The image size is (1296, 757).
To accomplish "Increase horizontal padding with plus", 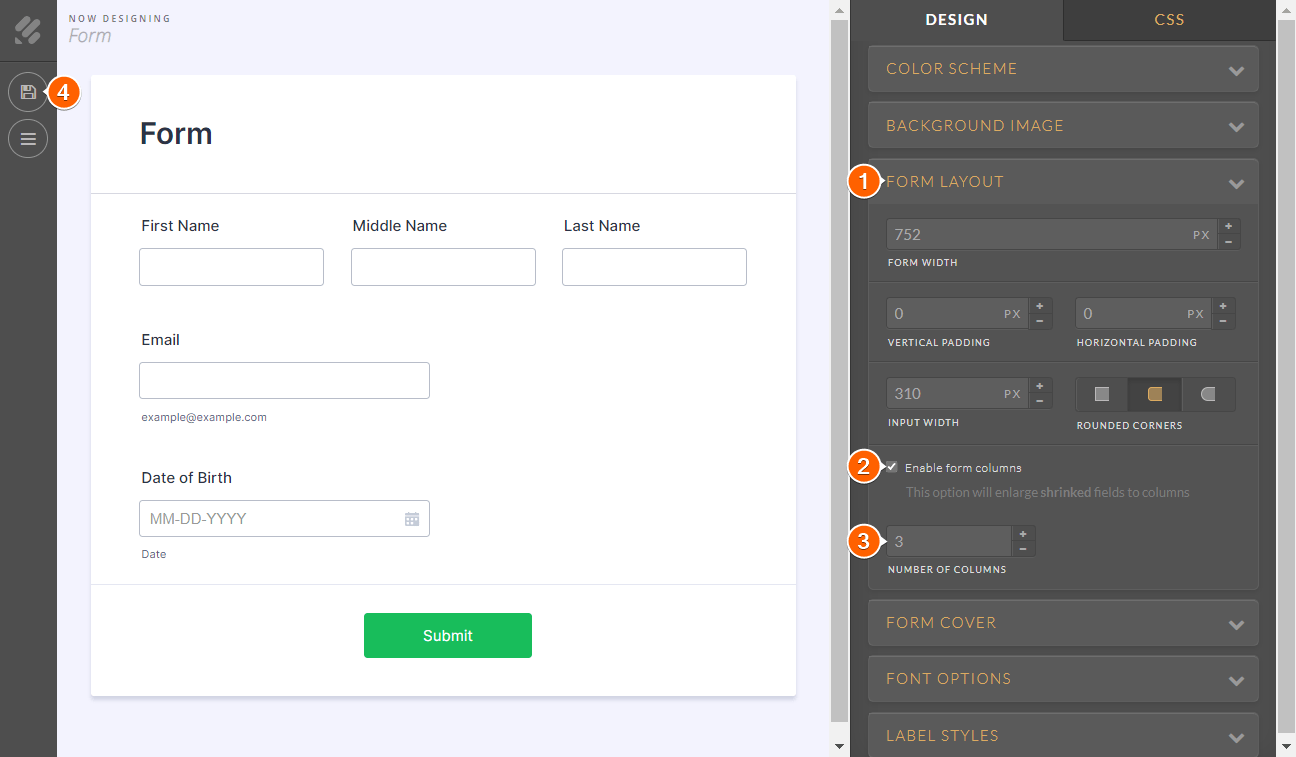I will tap(1224, 306).
